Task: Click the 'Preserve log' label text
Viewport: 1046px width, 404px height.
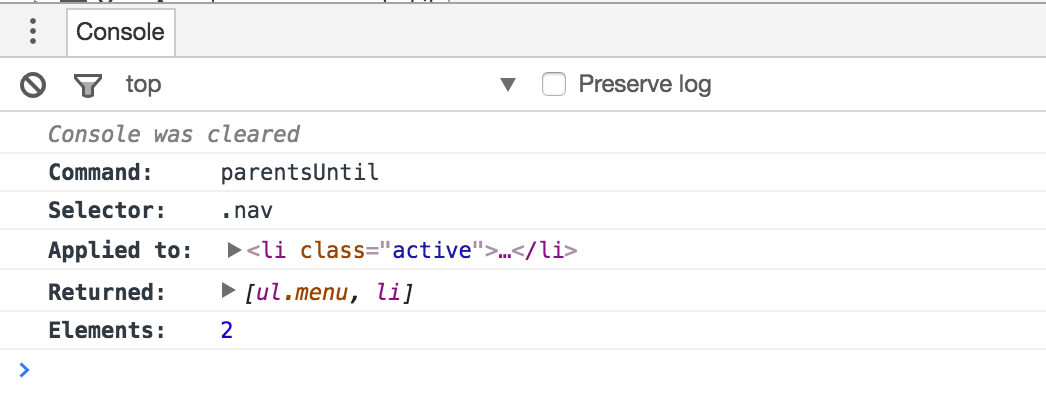Action: pos(645,85)
